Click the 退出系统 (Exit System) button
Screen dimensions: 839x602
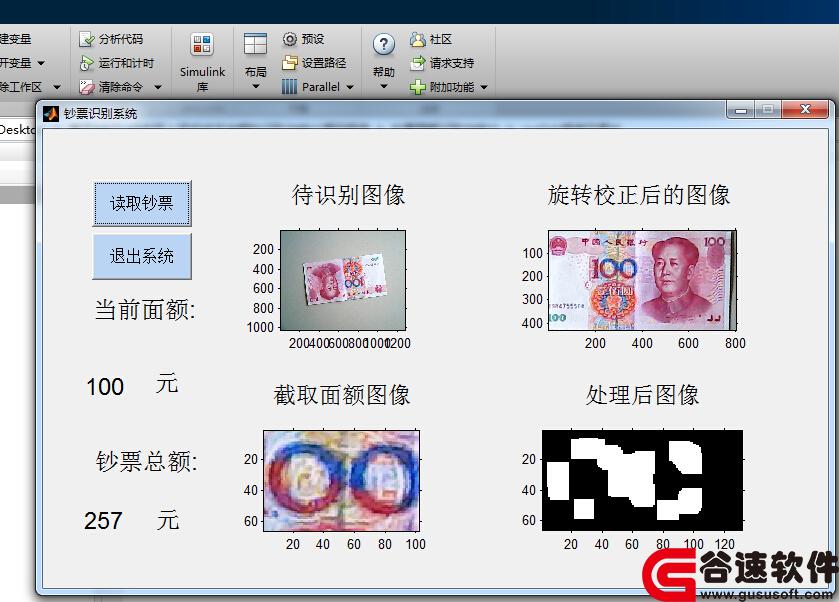coord(142,256)
